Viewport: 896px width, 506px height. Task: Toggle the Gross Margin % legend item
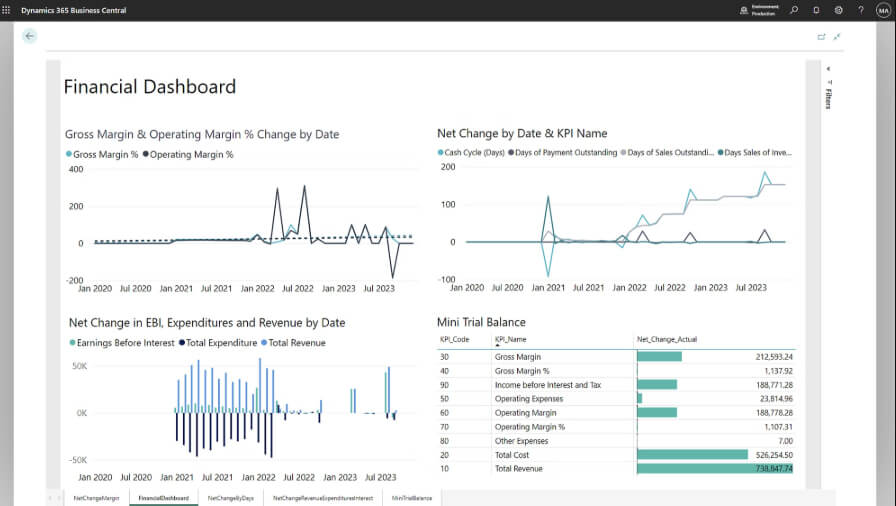102,154
